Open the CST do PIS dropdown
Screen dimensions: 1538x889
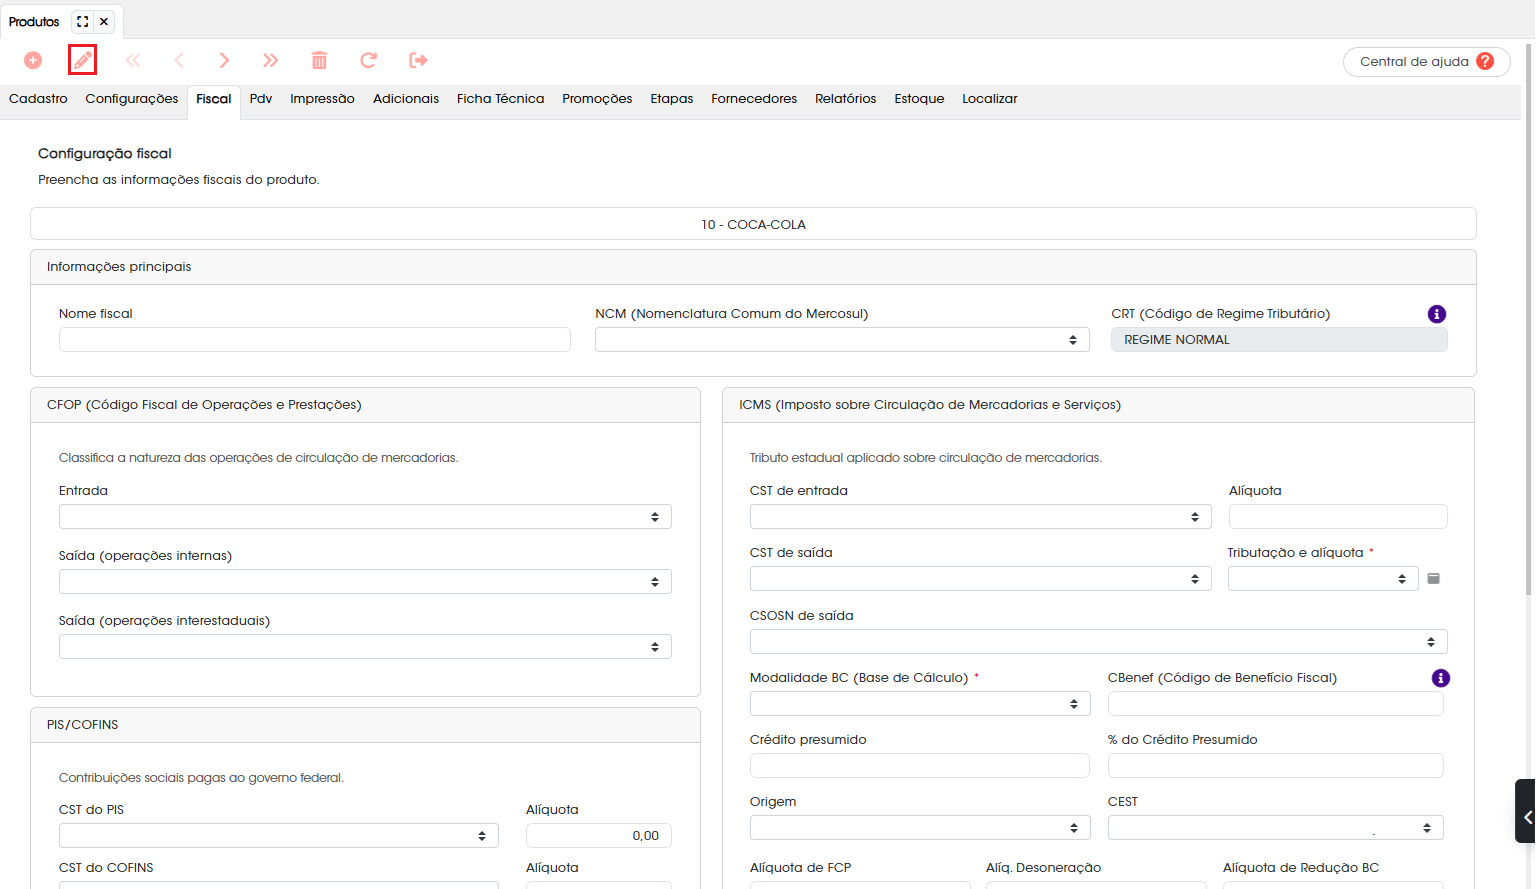pyautogui.click(x=279, y=836)
